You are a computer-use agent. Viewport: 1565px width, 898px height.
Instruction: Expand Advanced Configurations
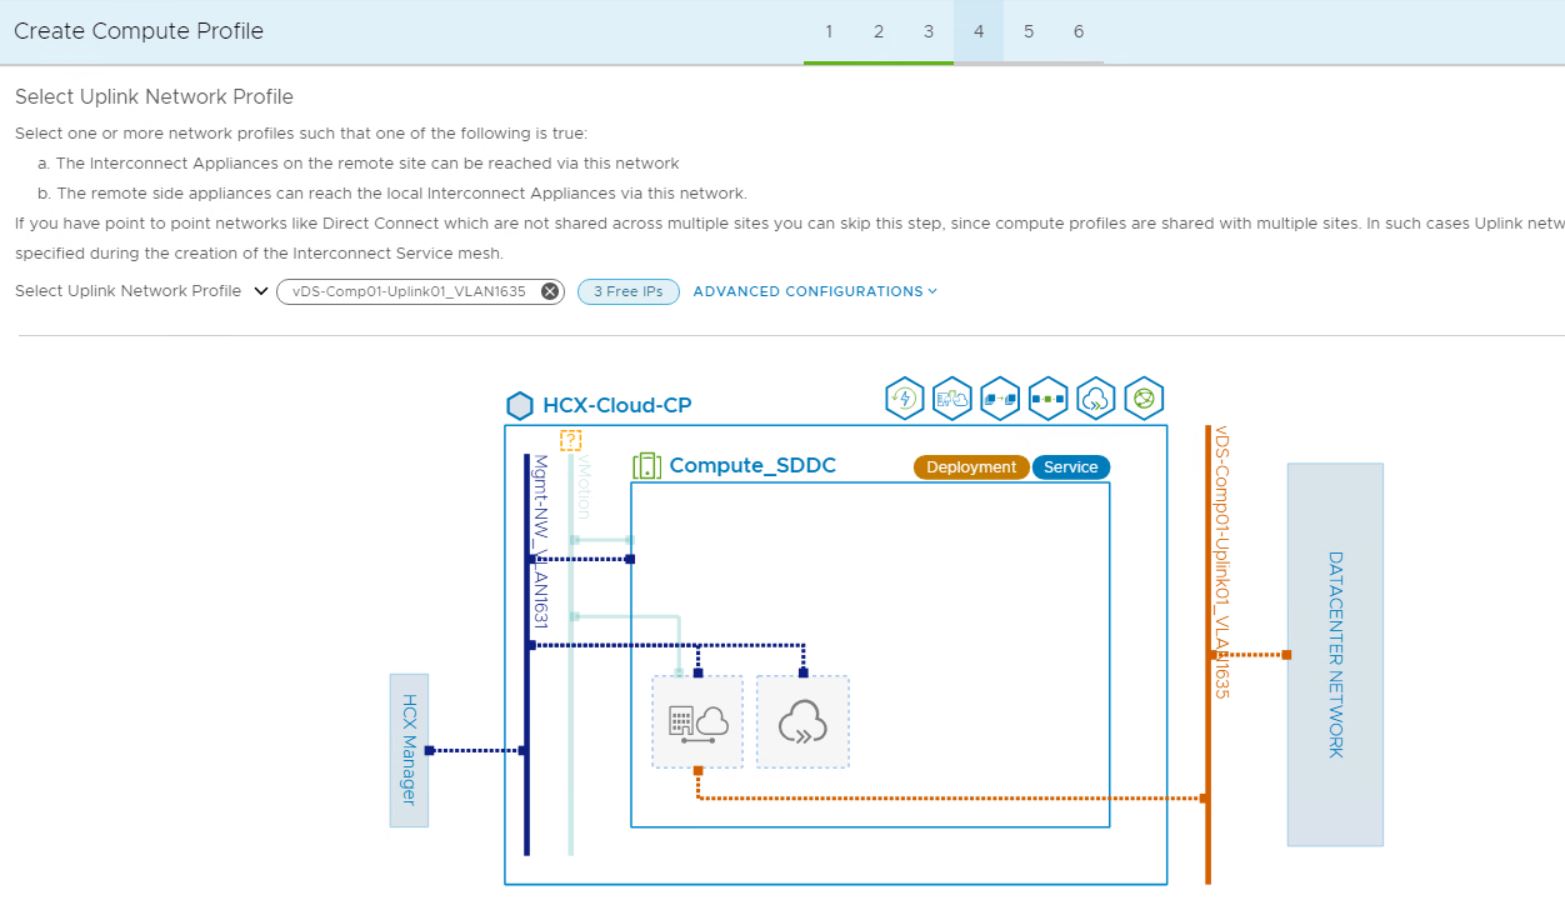pyautogui.click(x=815, y=291)
